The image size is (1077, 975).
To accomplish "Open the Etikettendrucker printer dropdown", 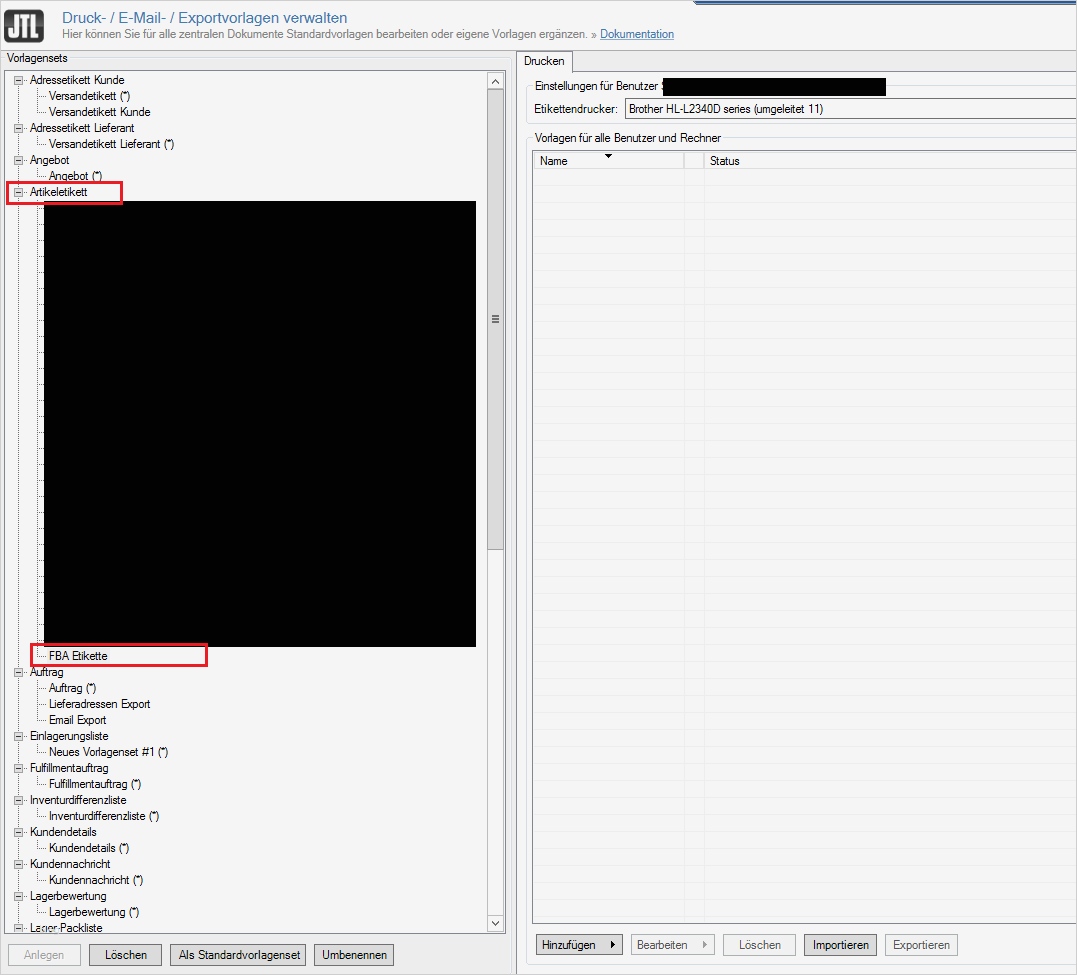I will 850,109.
